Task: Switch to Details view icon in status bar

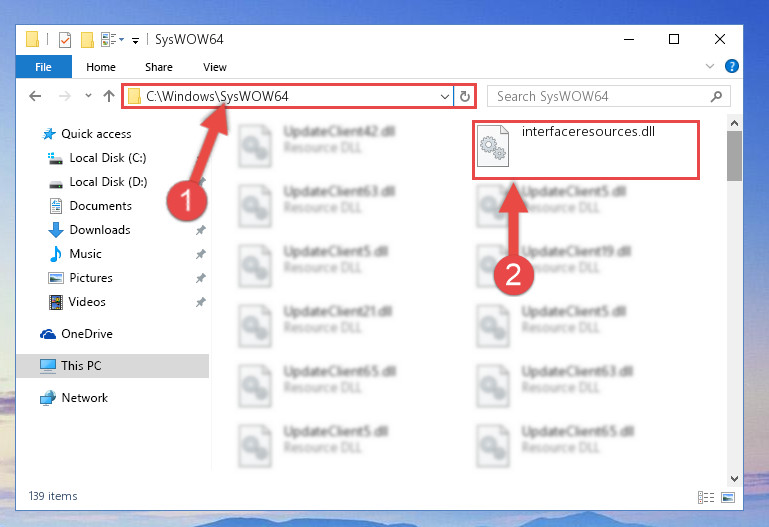Action: tap(706, 498)
